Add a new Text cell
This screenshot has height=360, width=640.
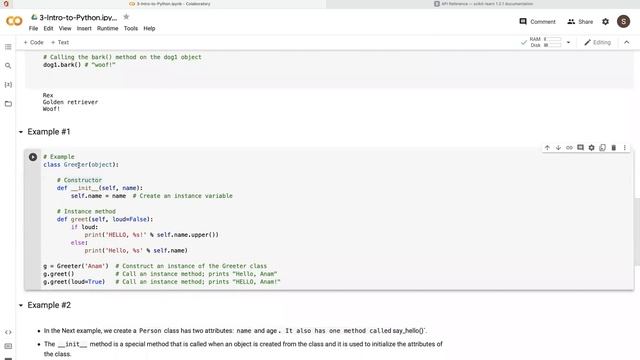pos(60,42)
